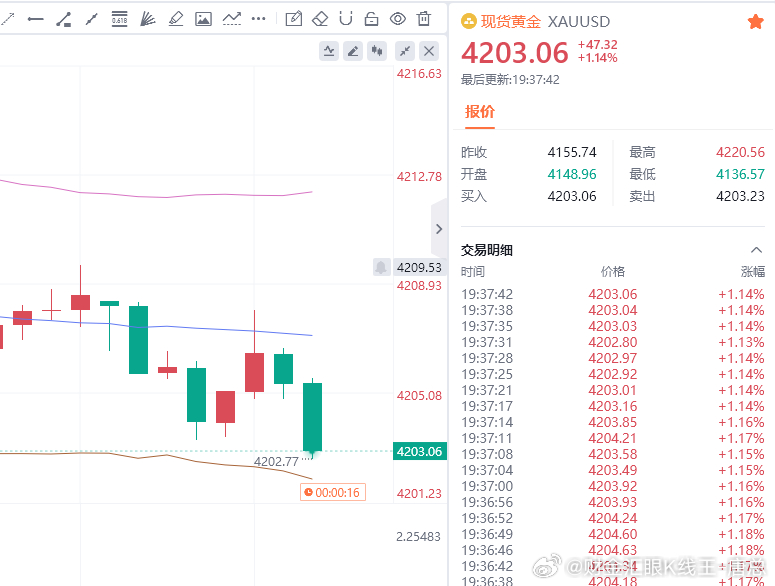Open the note edit tool
This screenshot has width=775, height=586.
coord(294,19)
